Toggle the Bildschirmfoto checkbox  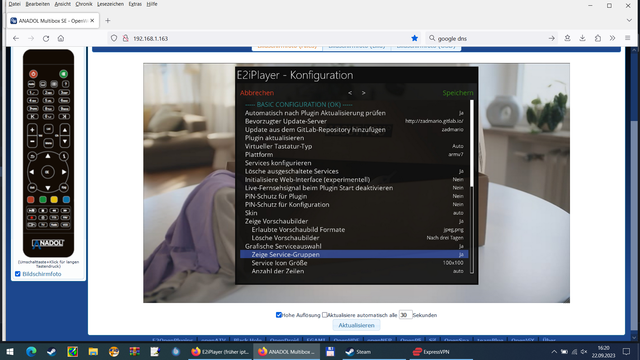18,274
